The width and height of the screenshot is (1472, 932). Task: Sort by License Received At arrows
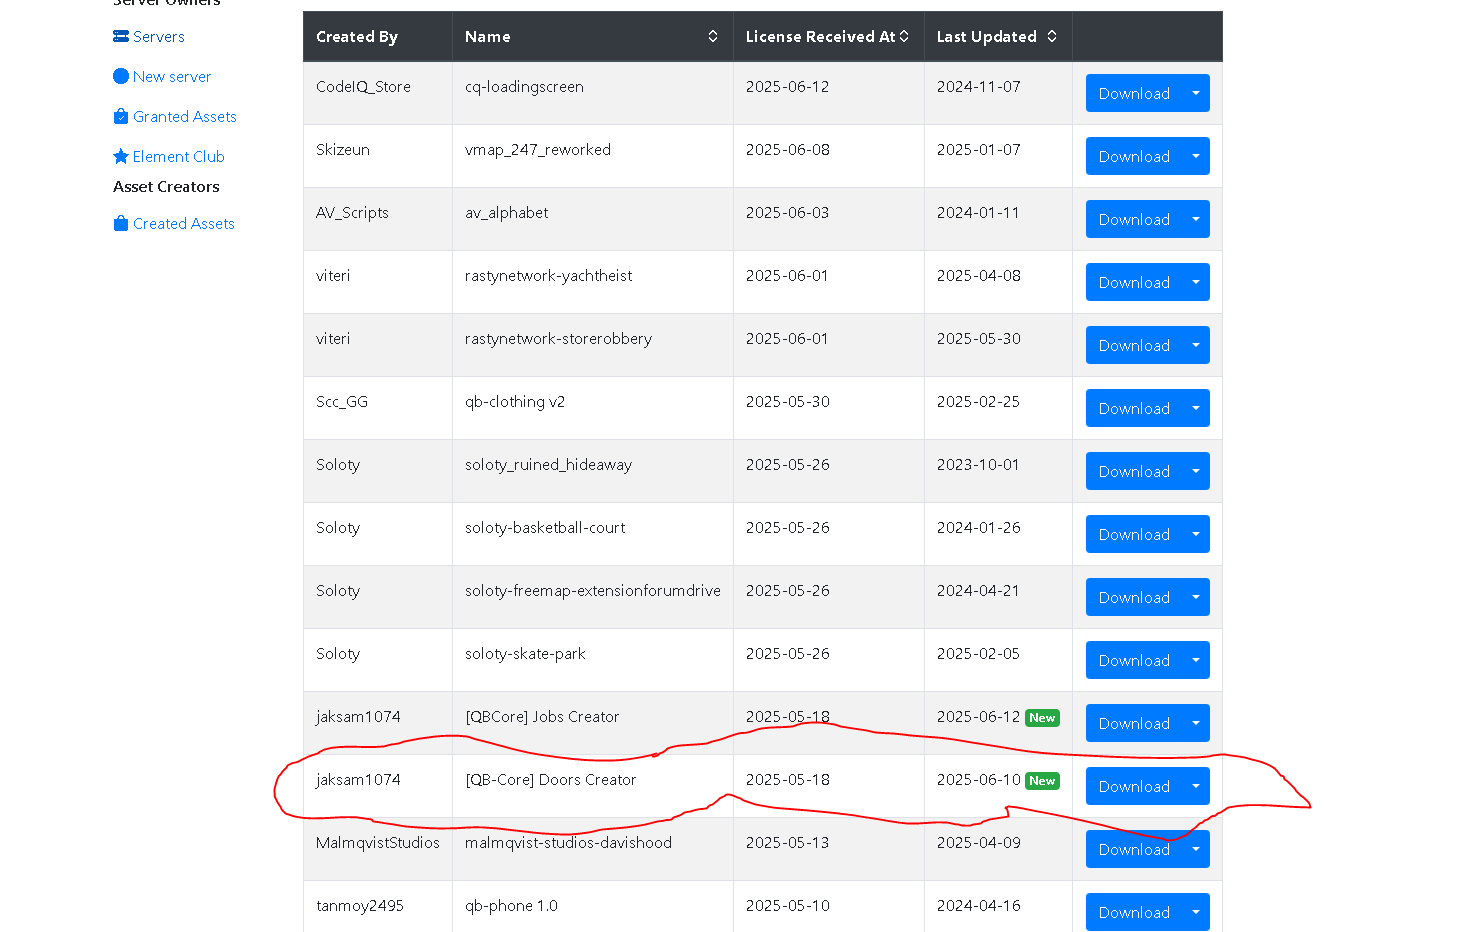[x=904, y=36]
